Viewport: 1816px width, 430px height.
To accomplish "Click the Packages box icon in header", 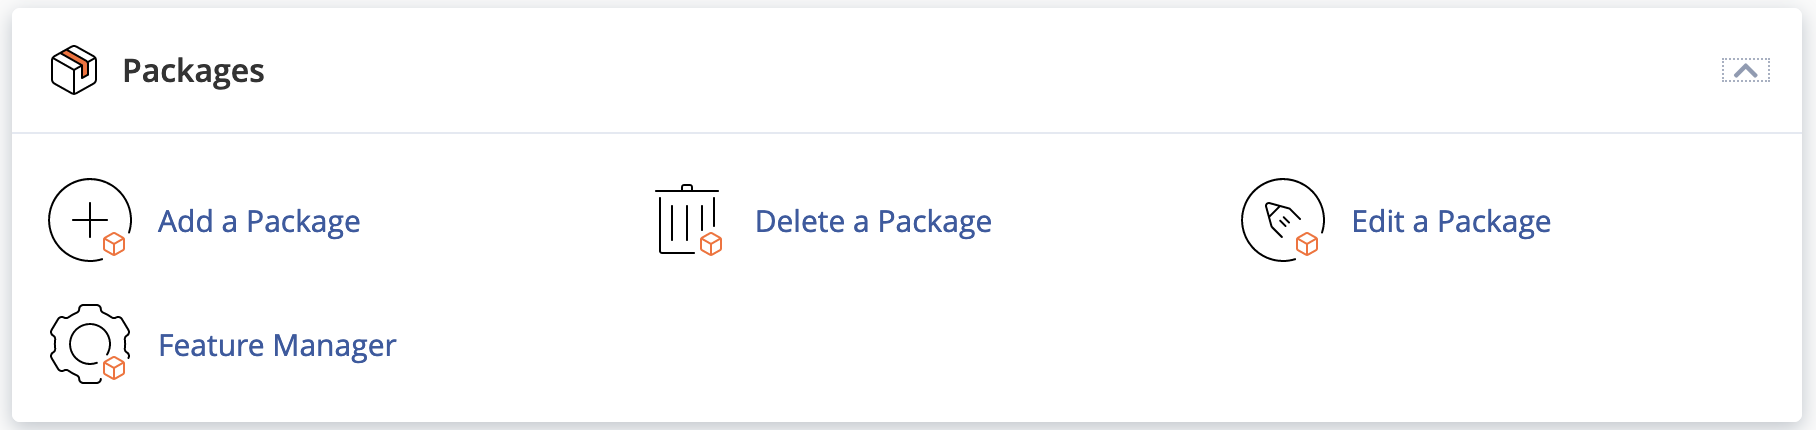I will 74,70.
